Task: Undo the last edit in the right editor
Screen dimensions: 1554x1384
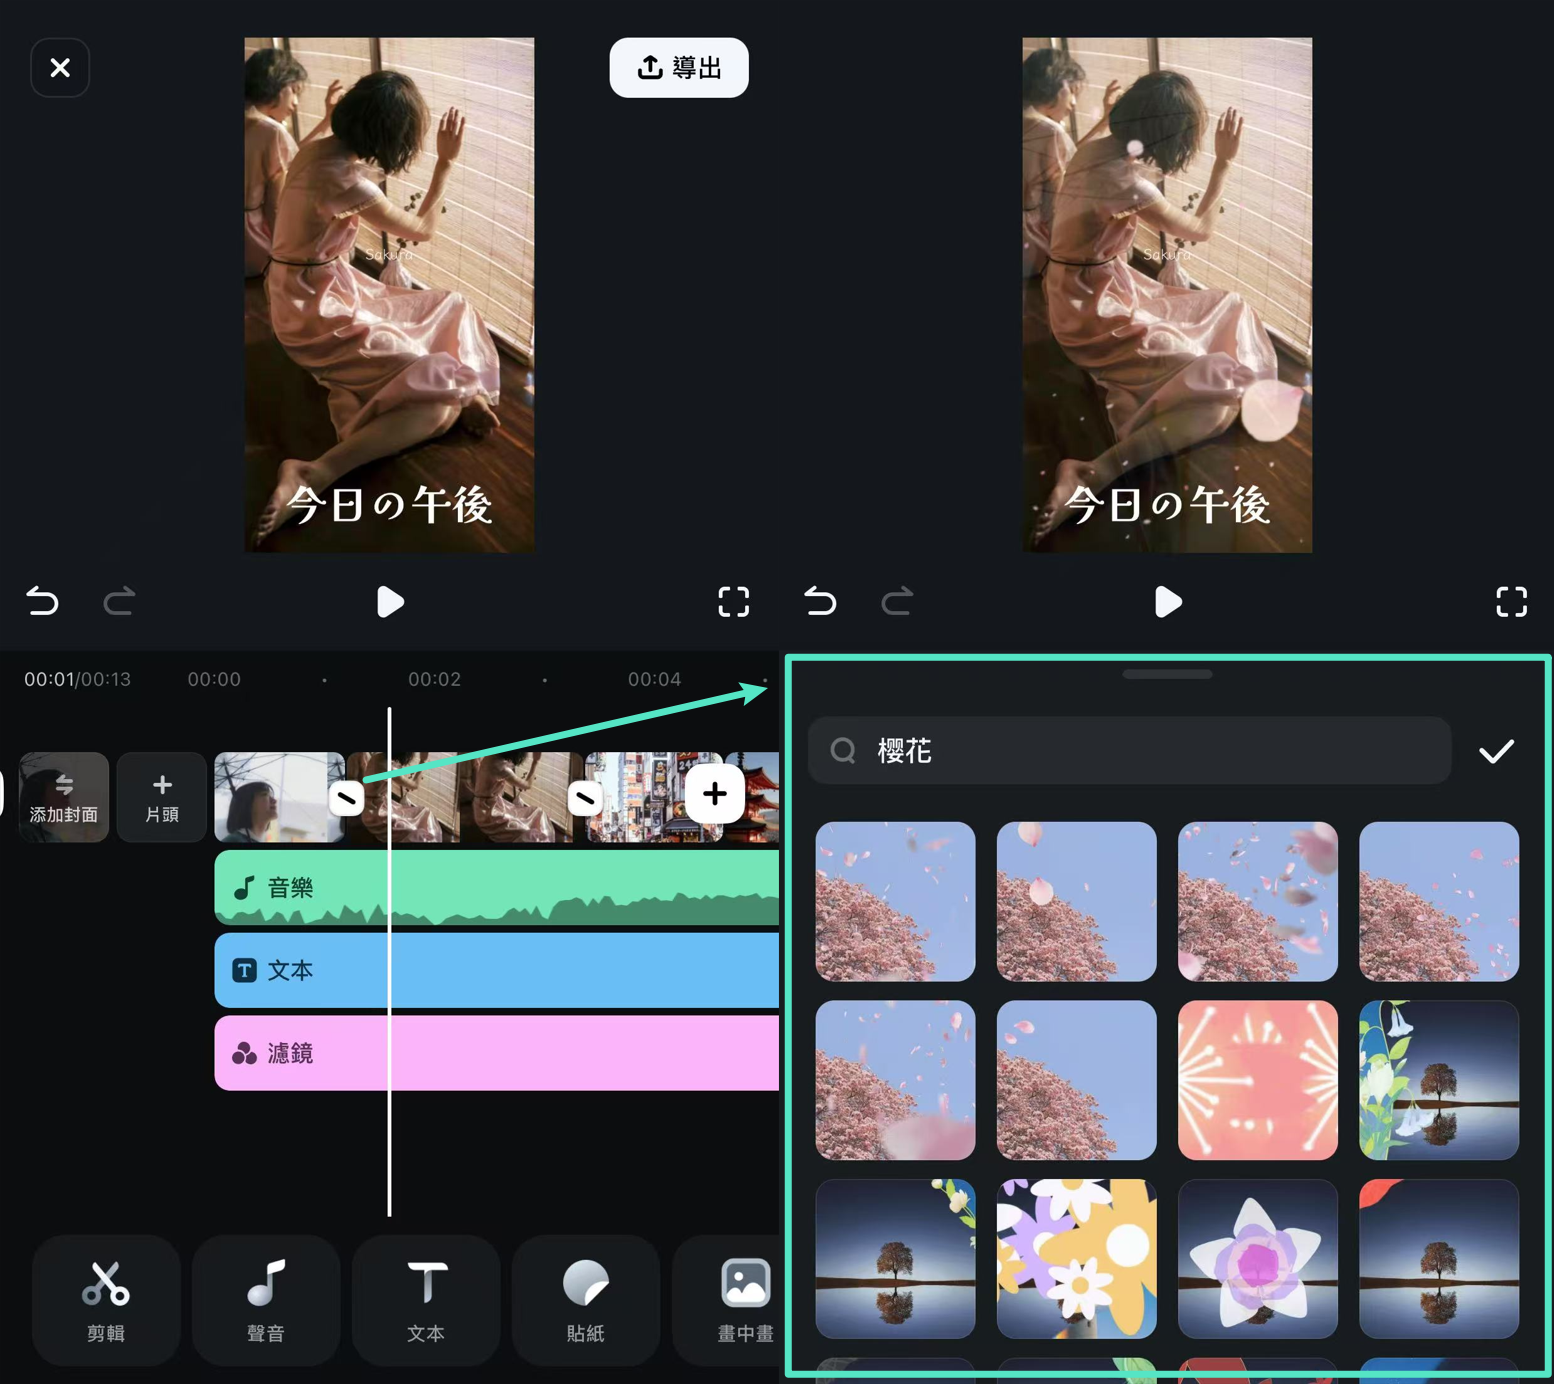Action: point(820,601)
